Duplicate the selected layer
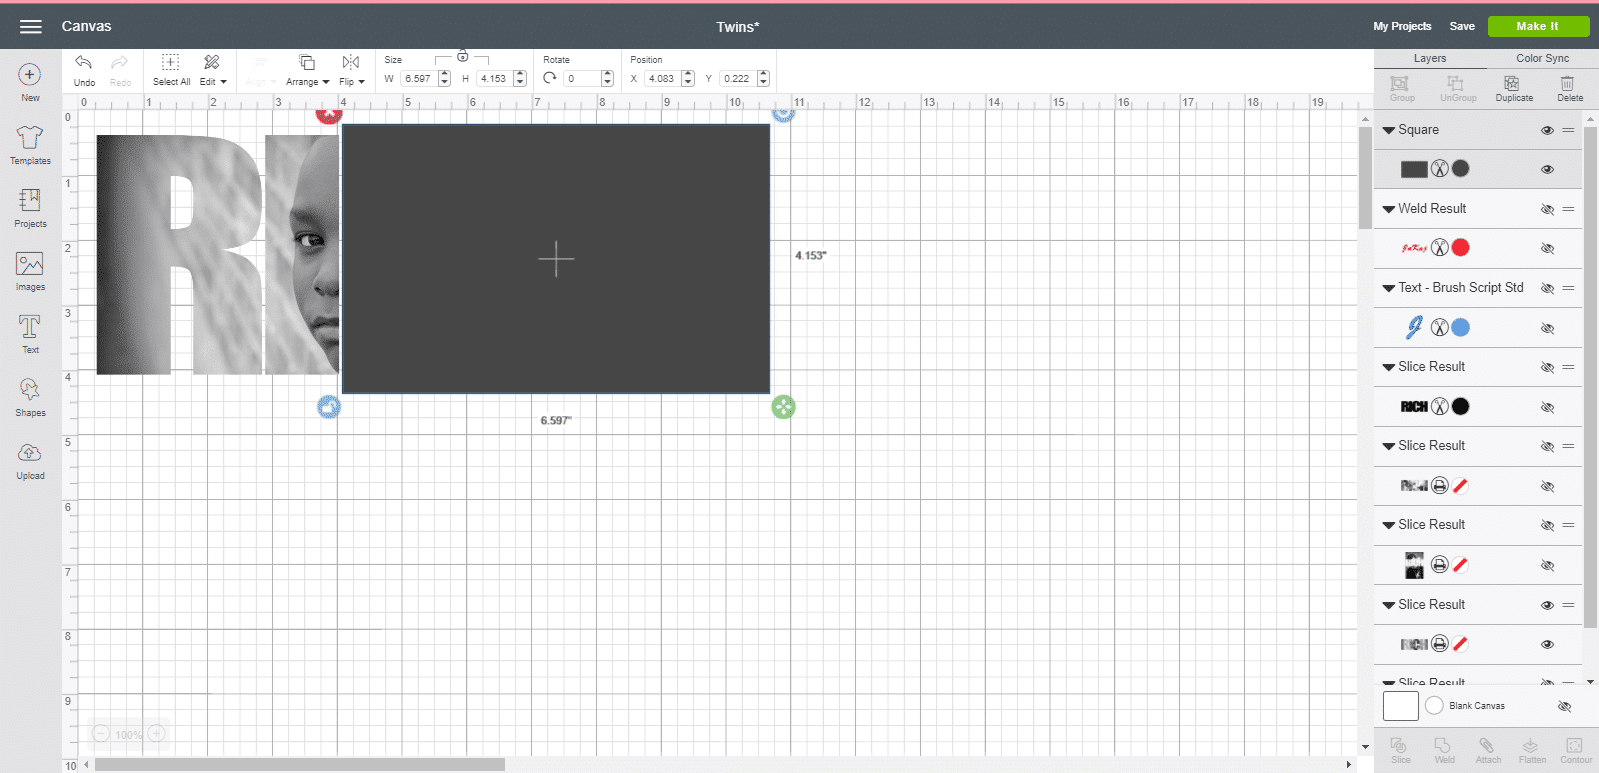Viewport: 1599px width, 773px height. [1513, 88]
